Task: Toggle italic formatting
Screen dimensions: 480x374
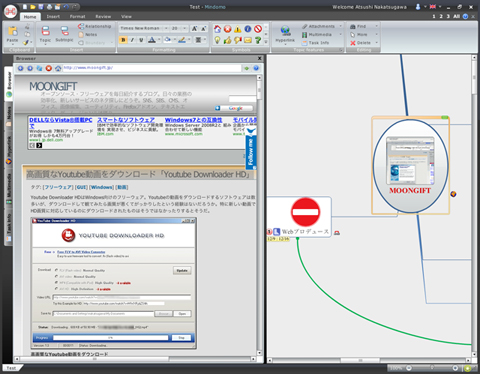Action: (132, 40)
